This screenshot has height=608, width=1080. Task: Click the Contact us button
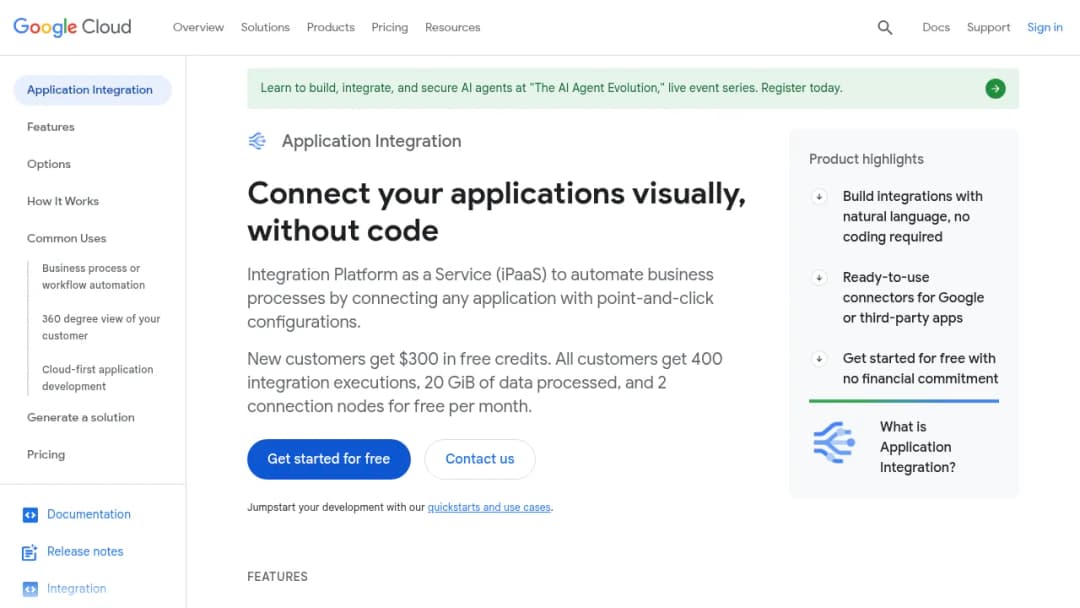(x=480, y=459)
